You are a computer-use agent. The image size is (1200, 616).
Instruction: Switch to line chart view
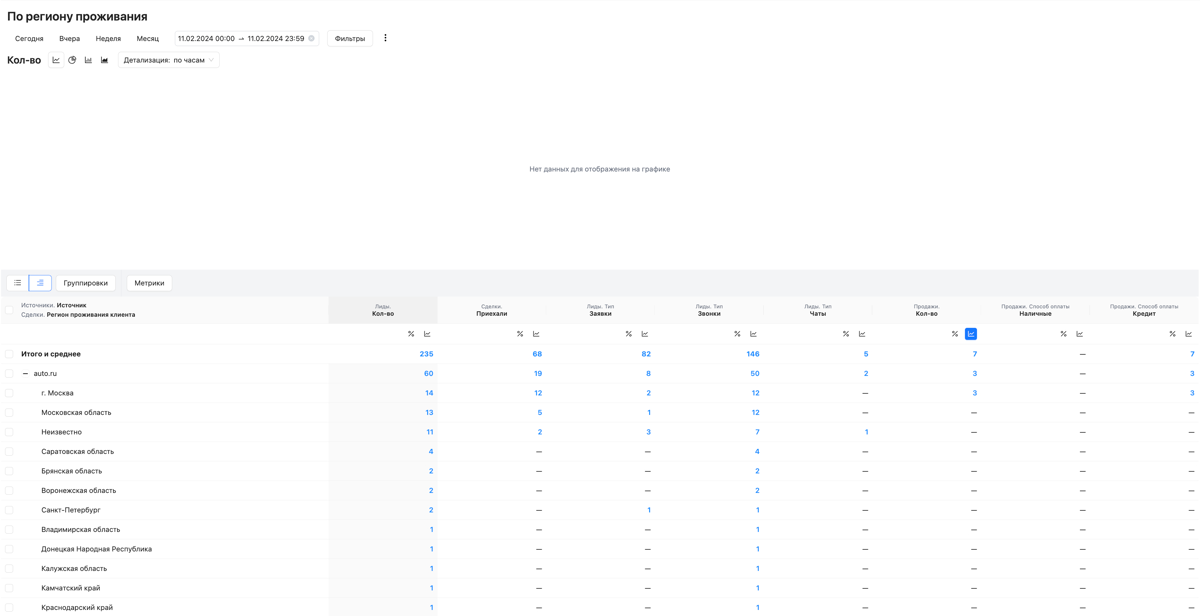point(56,60)
